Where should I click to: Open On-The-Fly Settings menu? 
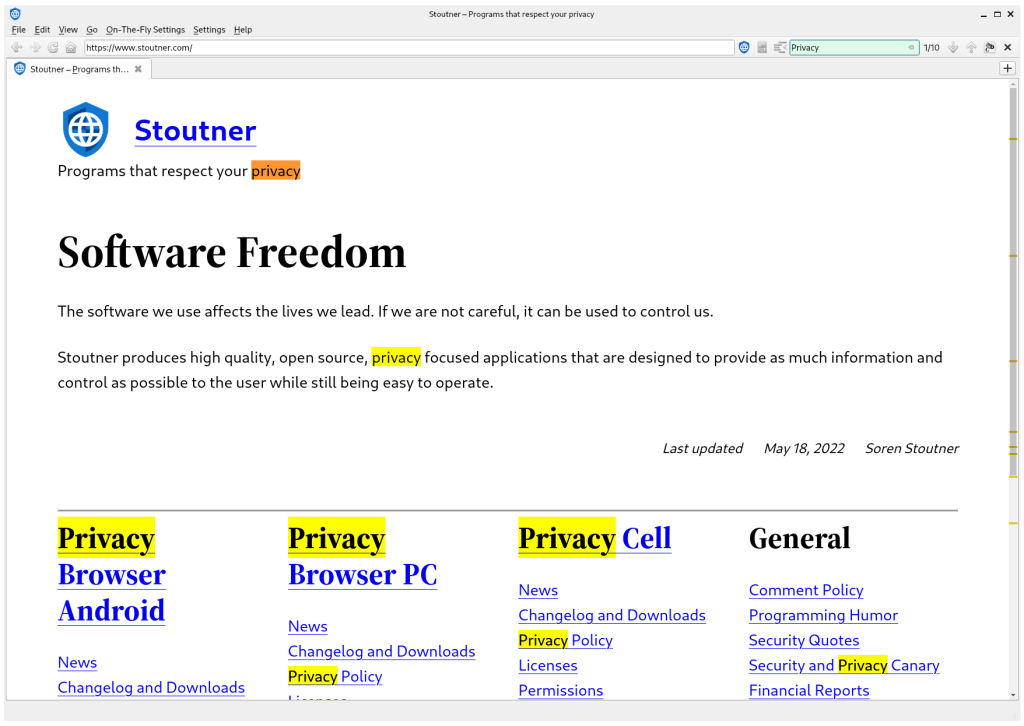(x=145, y=30)
